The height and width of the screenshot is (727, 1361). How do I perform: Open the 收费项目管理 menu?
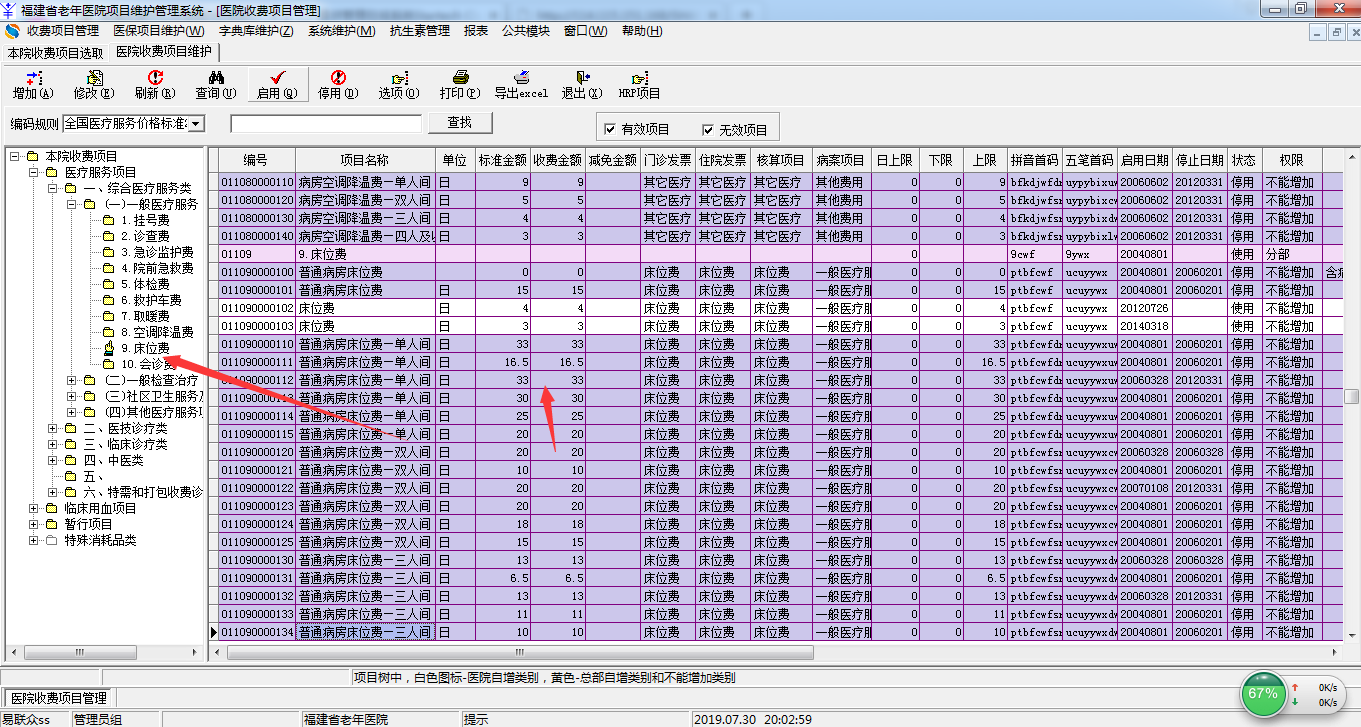[x=63, y=31]
